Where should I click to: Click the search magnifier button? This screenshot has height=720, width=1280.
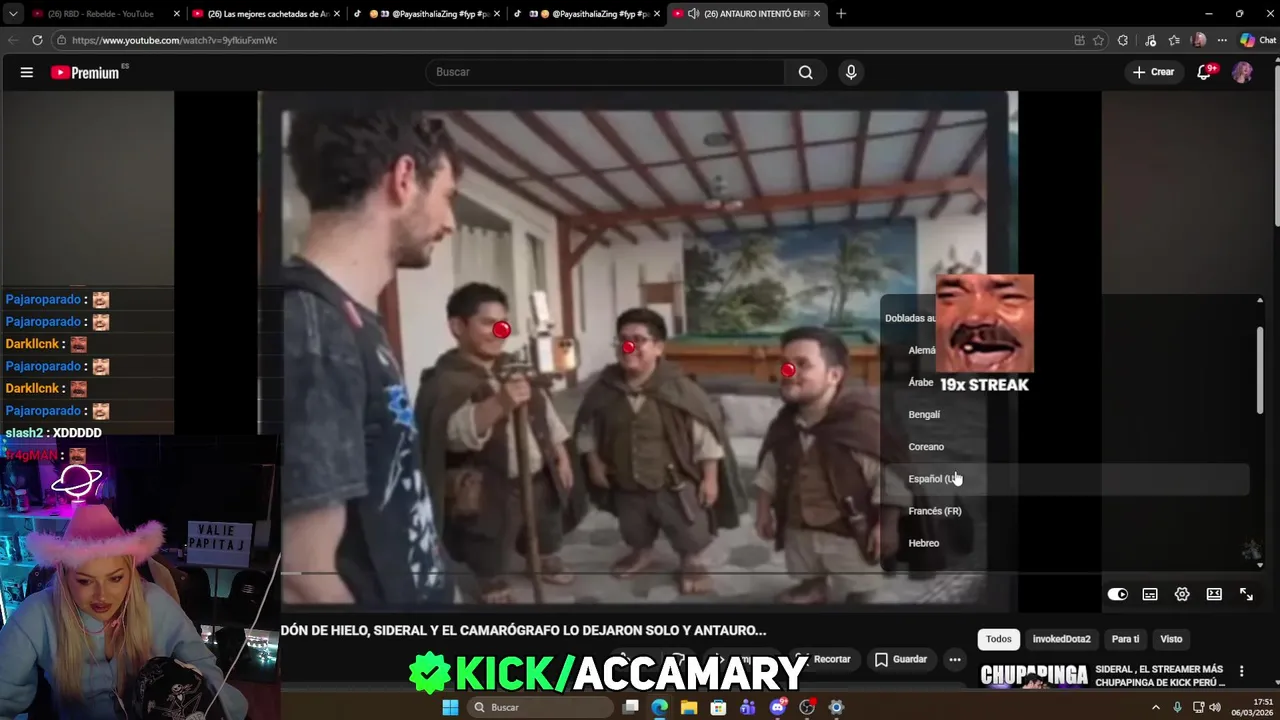(806, 72)
